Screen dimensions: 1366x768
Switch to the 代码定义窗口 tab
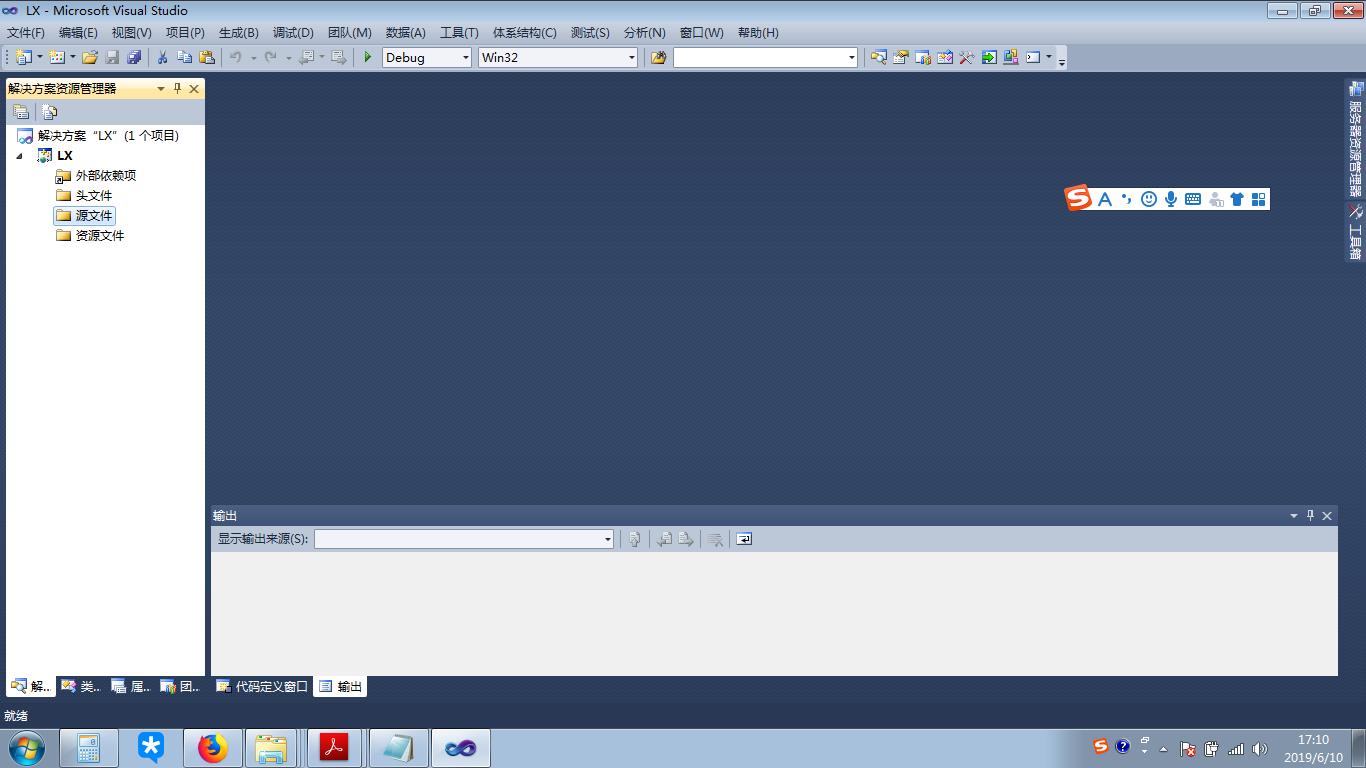262,686
